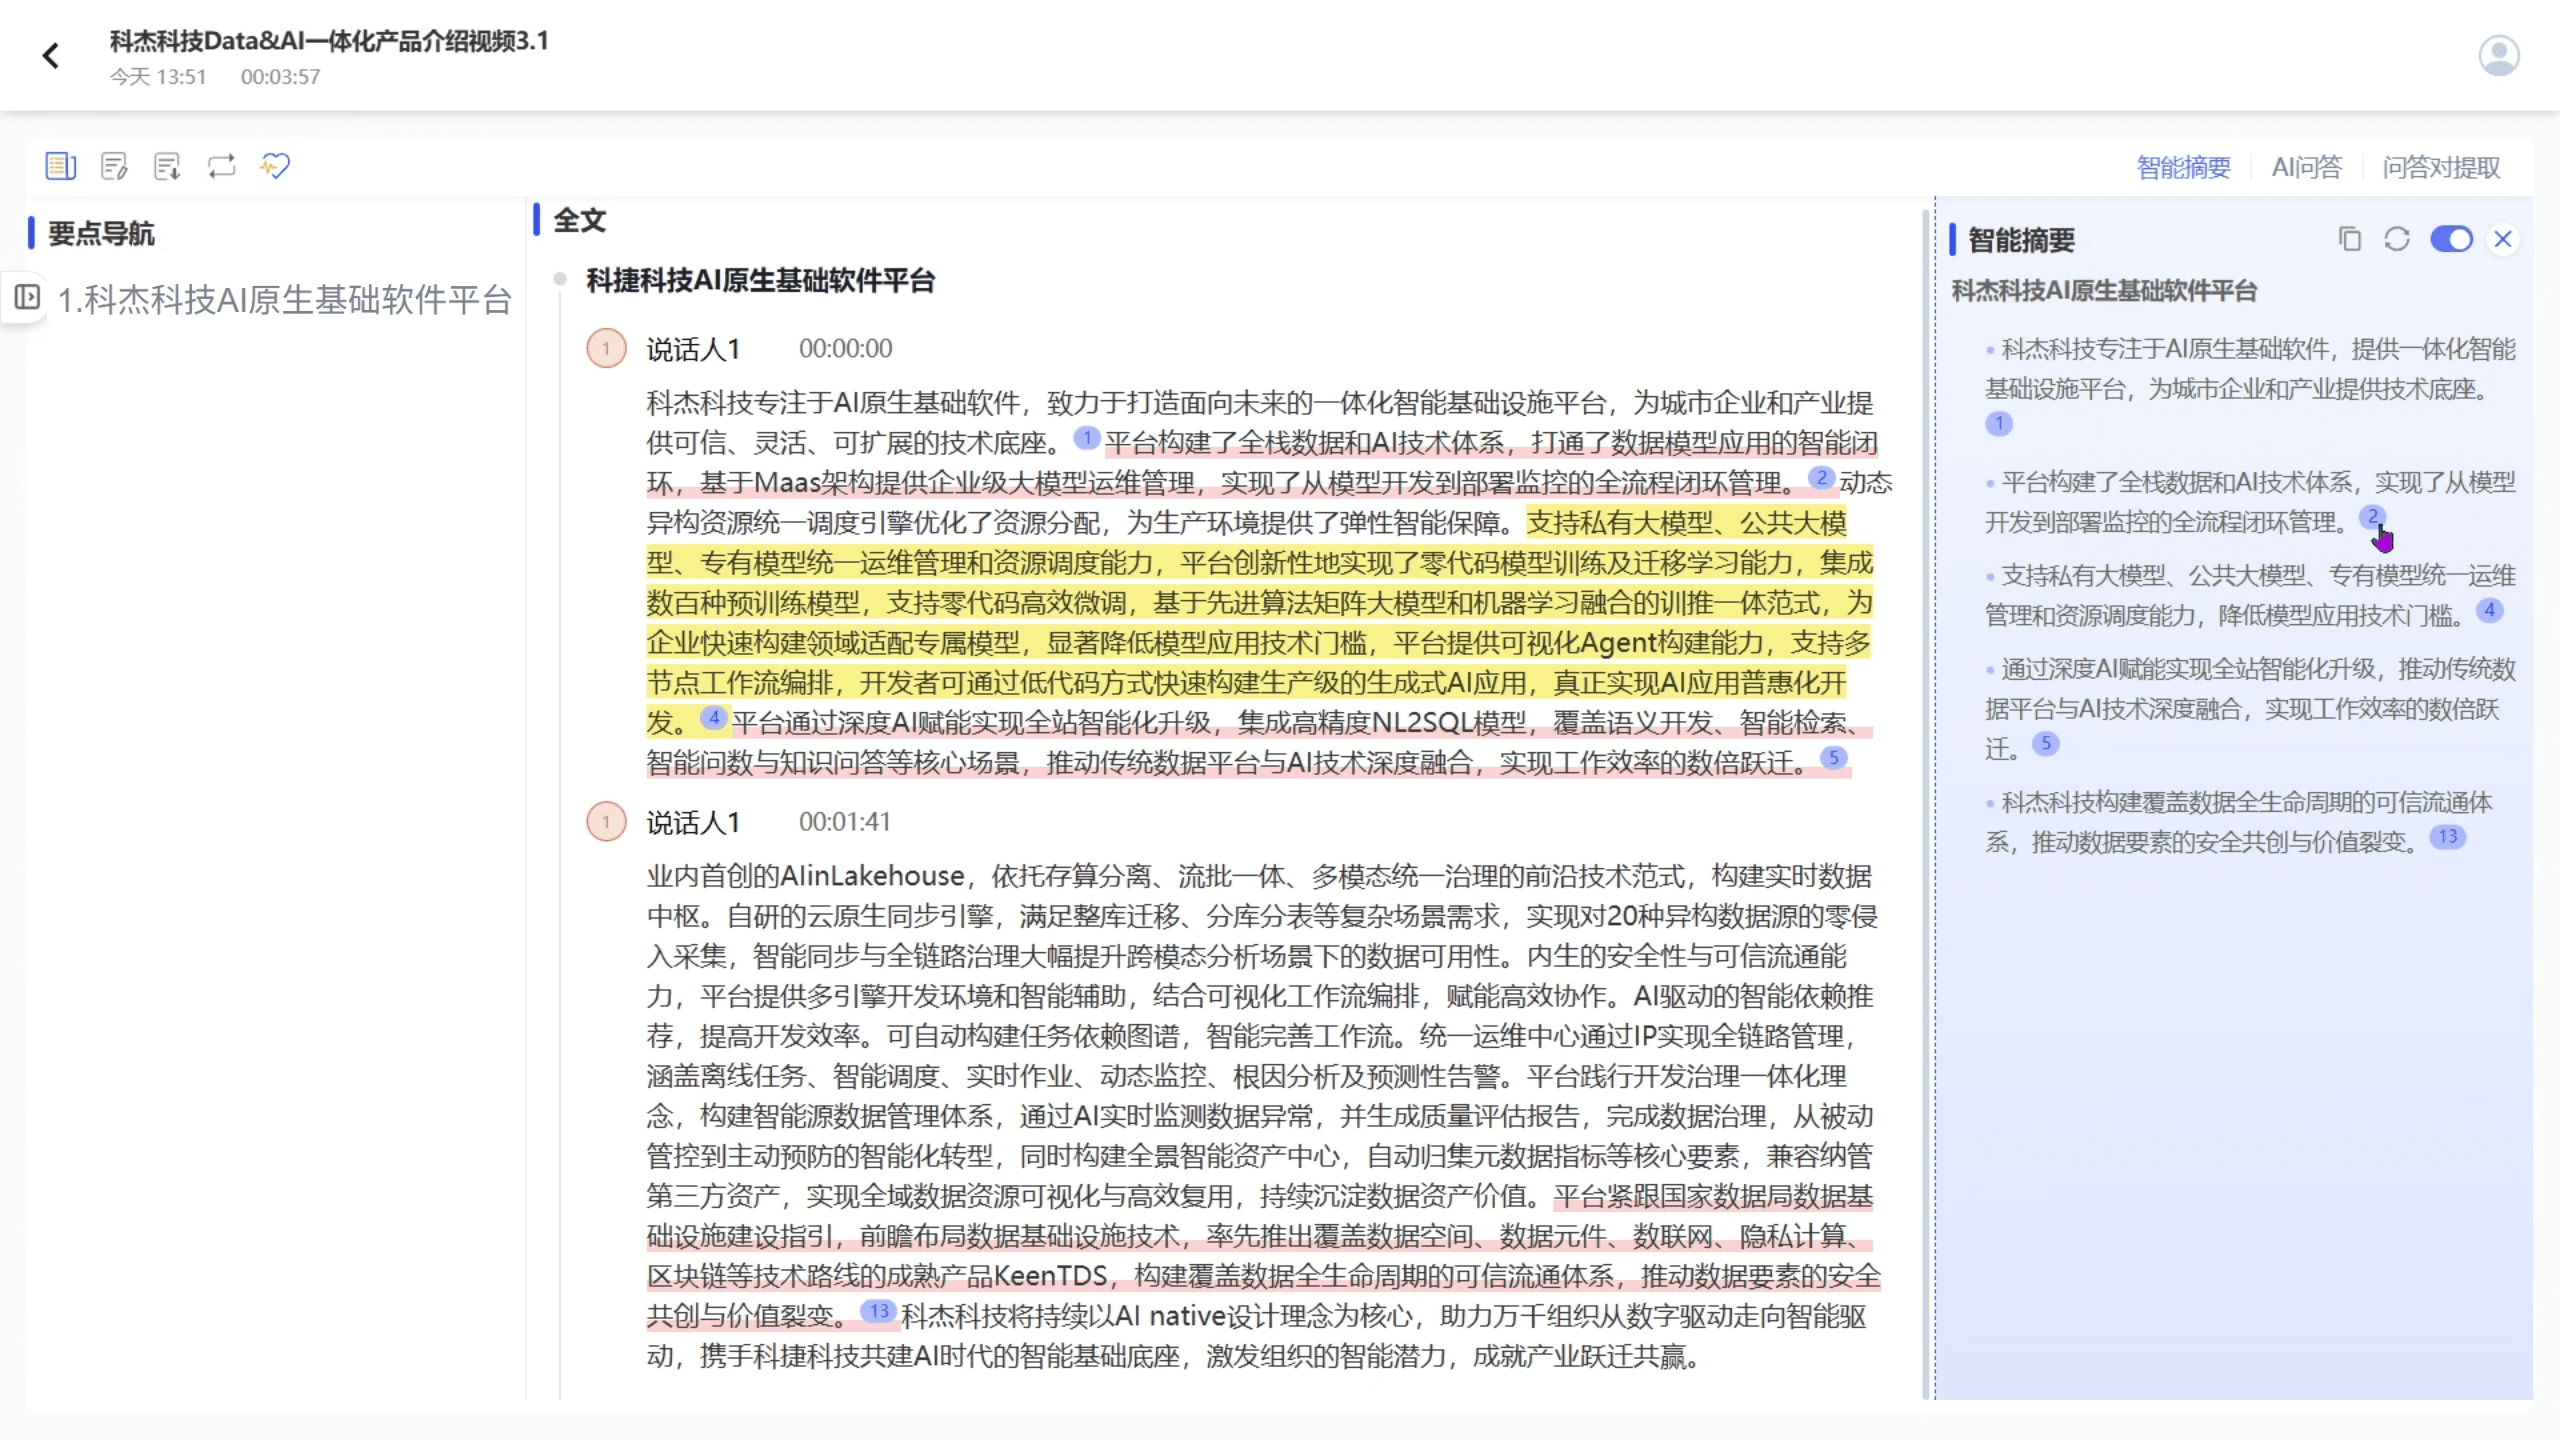2560x1440 pixels.
Task: Click the loop/replace arrows icon
Action: [x=221, y=166]
